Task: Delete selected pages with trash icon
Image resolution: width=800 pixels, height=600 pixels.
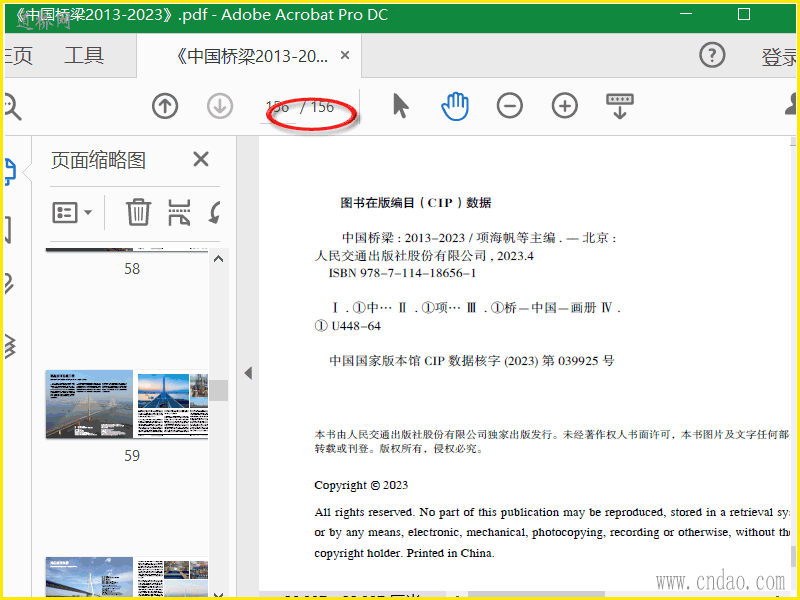Action: (138, 212)
